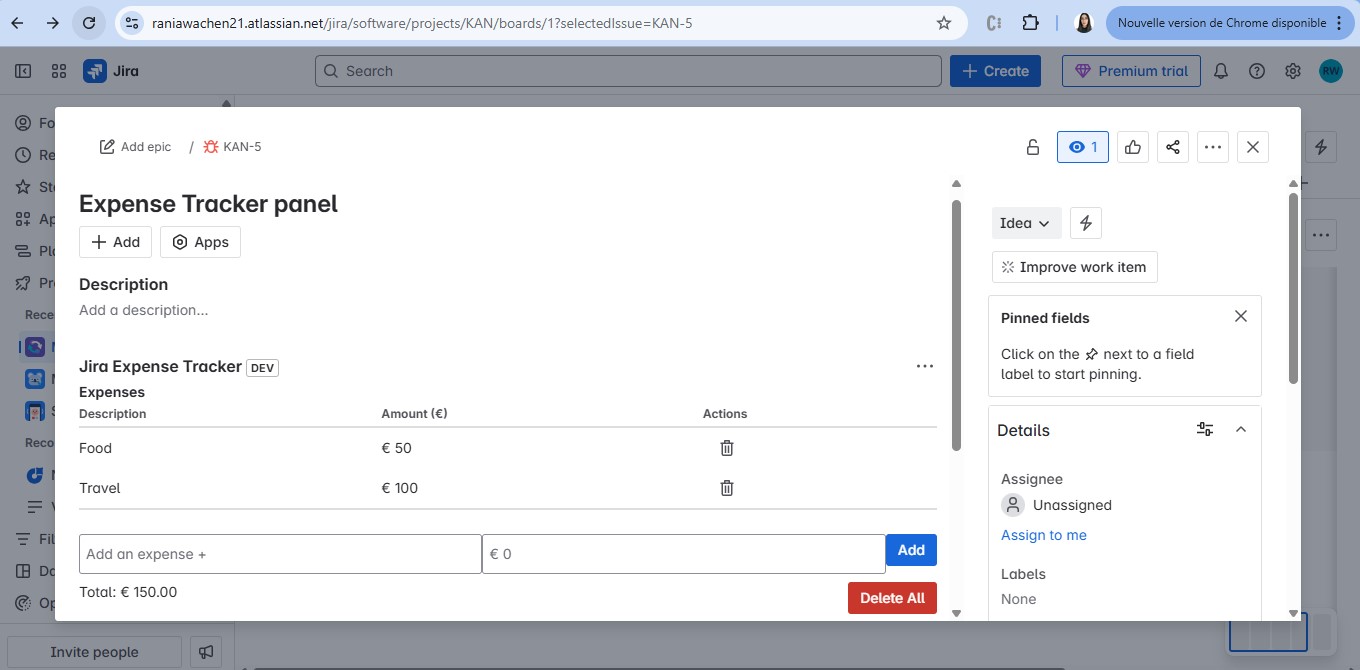1360x670 pixels.
Task: Collapse the Details section
Action: [1241, 429]
